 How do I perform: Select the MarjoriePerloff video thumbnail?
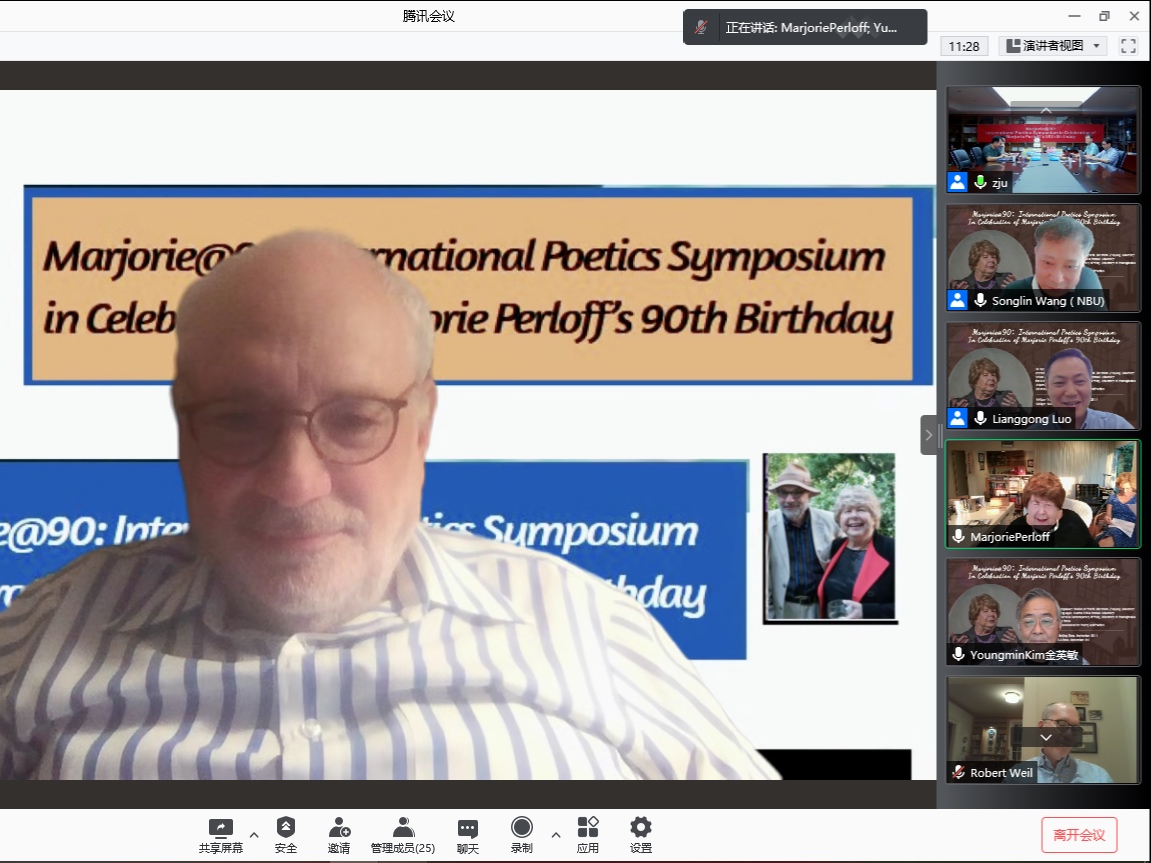click(x=1042, y=494)
